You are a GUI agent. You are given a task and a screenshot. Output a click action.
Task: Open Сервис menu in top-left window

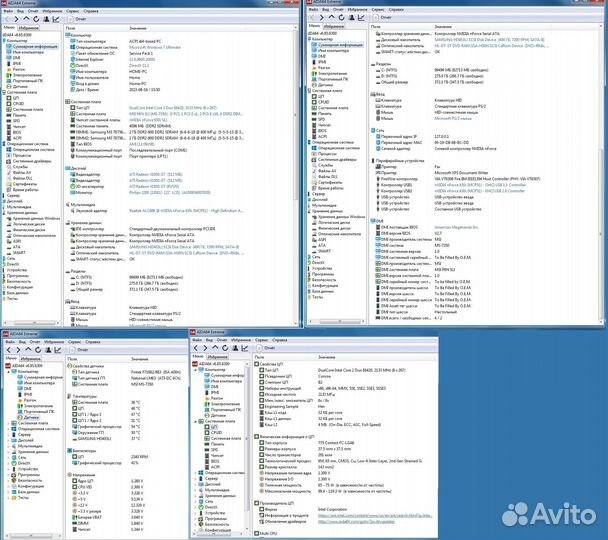(73, 11)
